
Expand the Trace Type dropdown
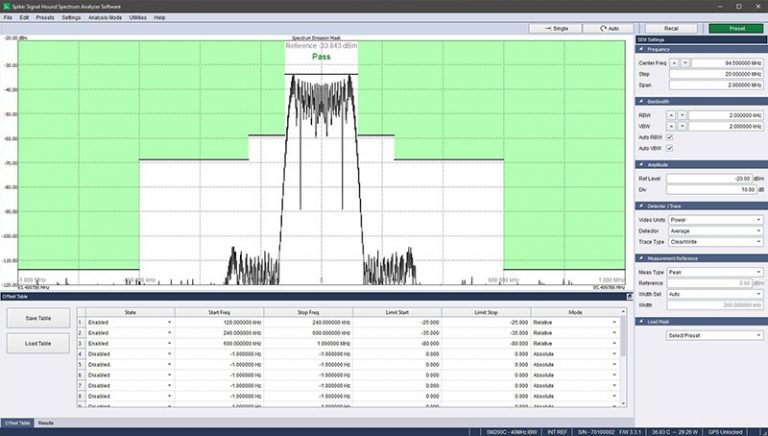pos(715,242)
